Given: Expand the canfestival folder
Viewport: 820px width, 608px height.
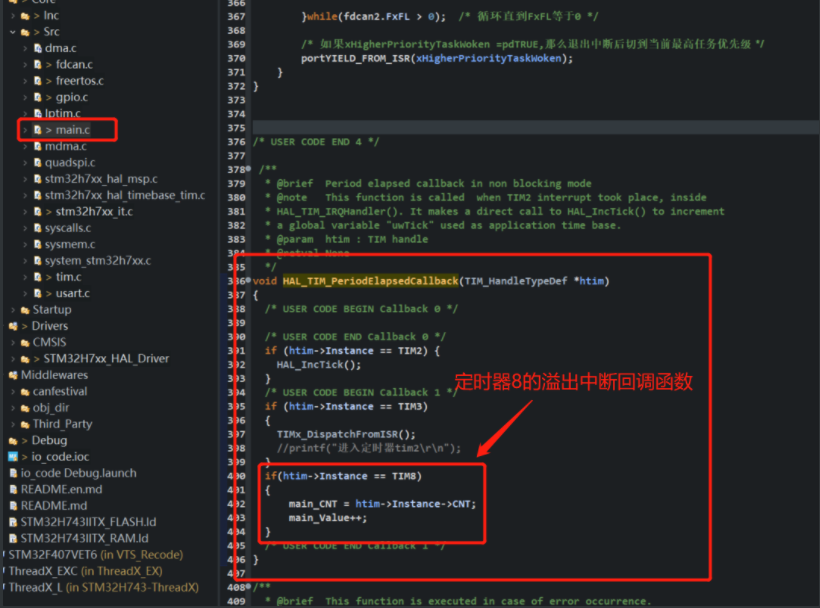Looking at the screenshot, I should [x=13, y=391].
